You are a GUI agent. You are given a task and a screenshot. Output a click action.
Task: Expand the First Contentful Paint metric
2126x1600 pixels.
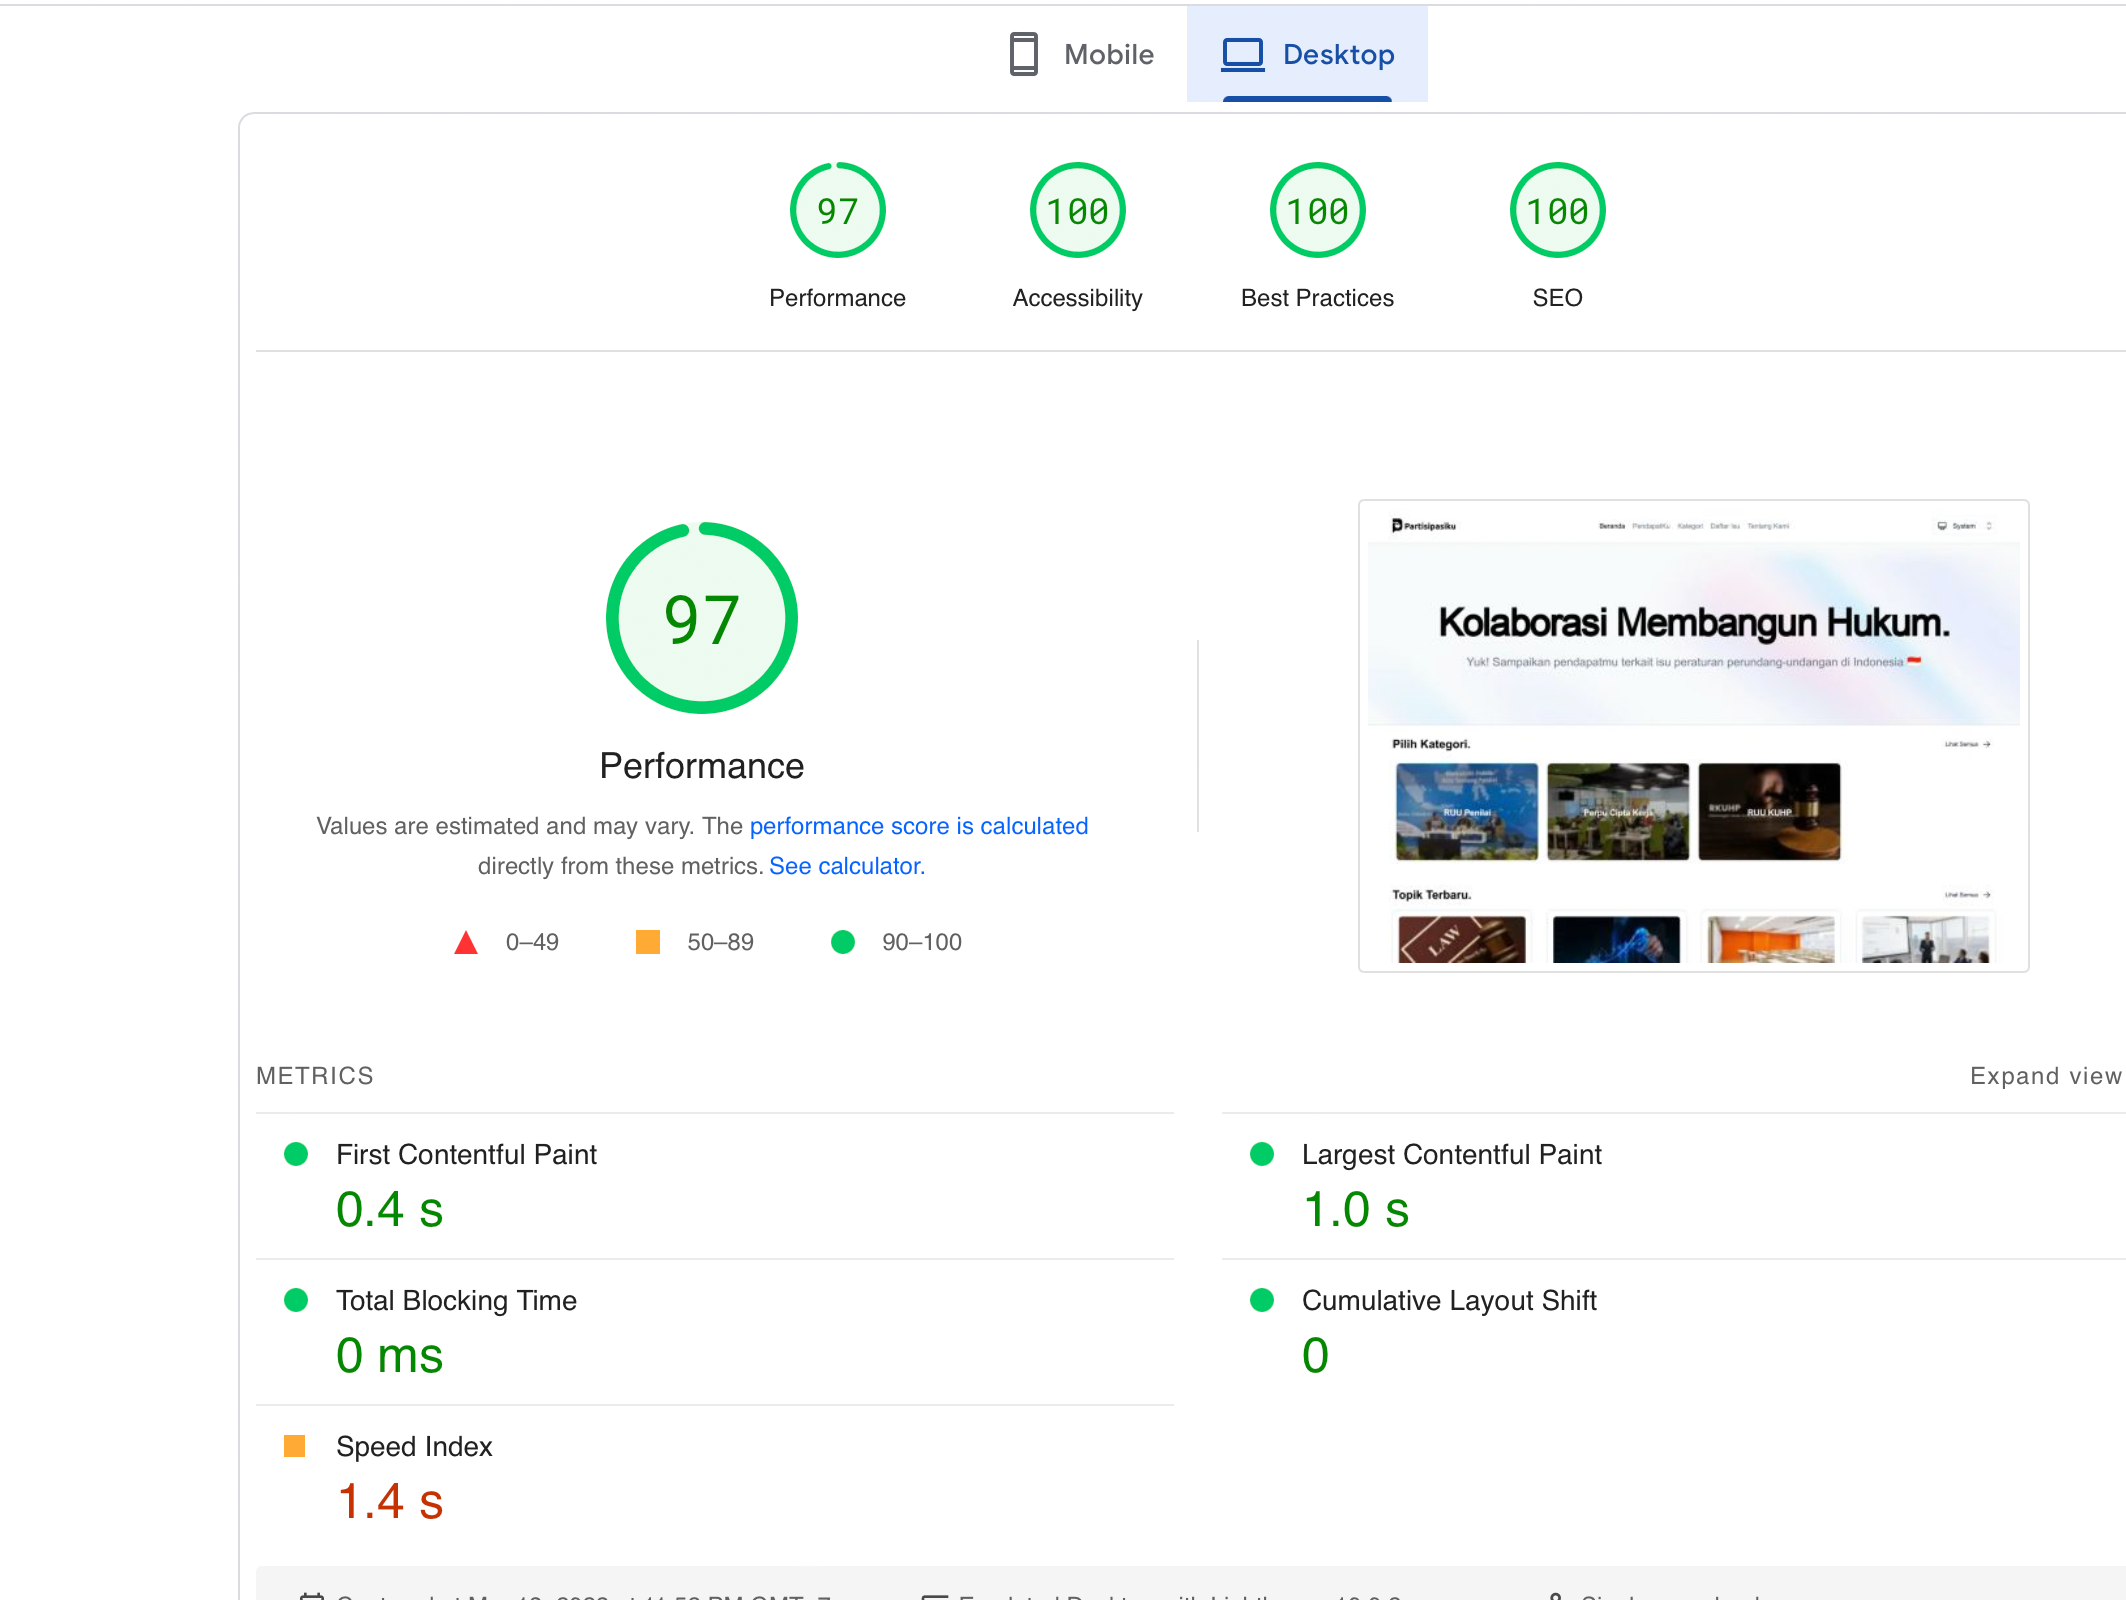[466, 1155]
